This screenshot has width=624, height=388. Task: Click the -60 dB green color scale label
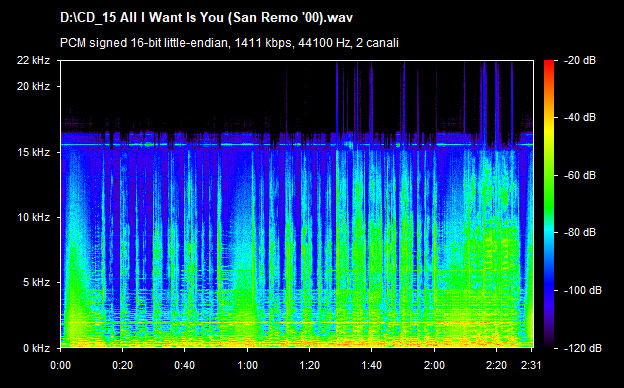tap(580, 175)
